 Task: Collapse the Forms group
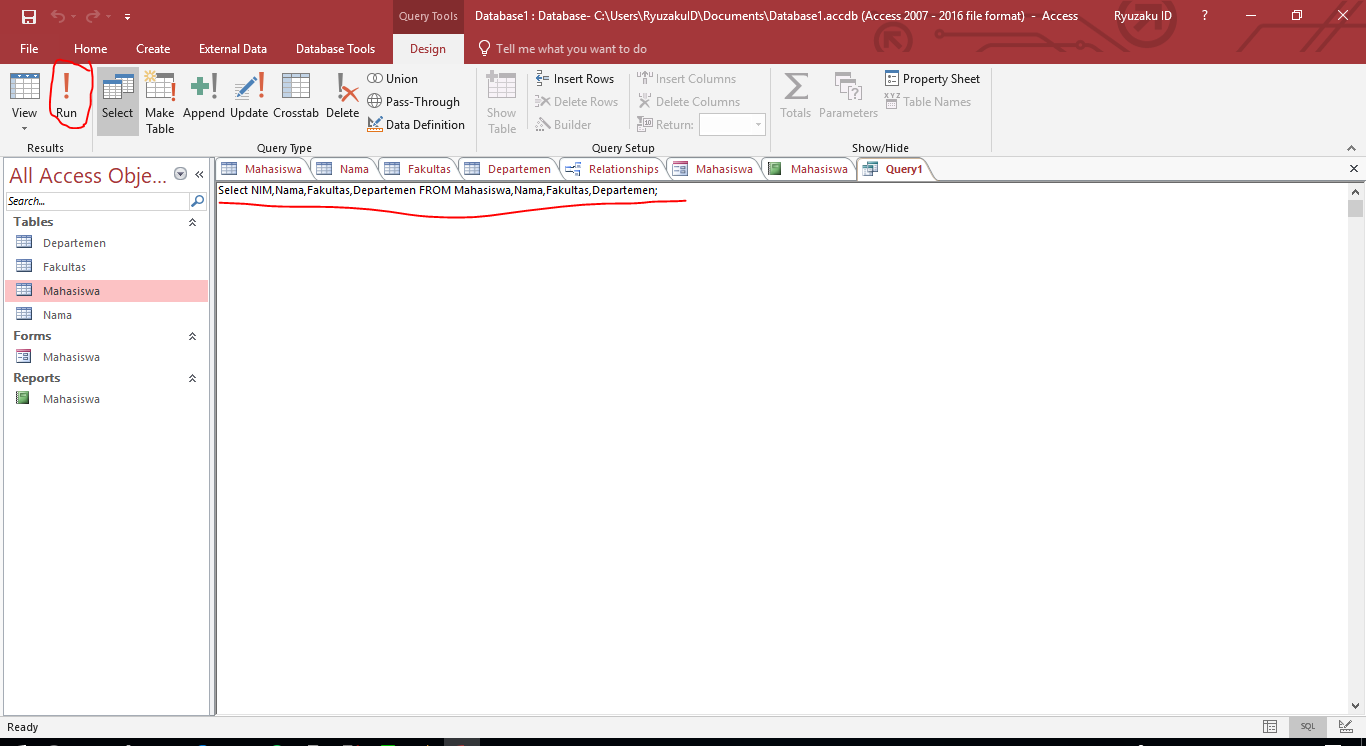point(193,336)
